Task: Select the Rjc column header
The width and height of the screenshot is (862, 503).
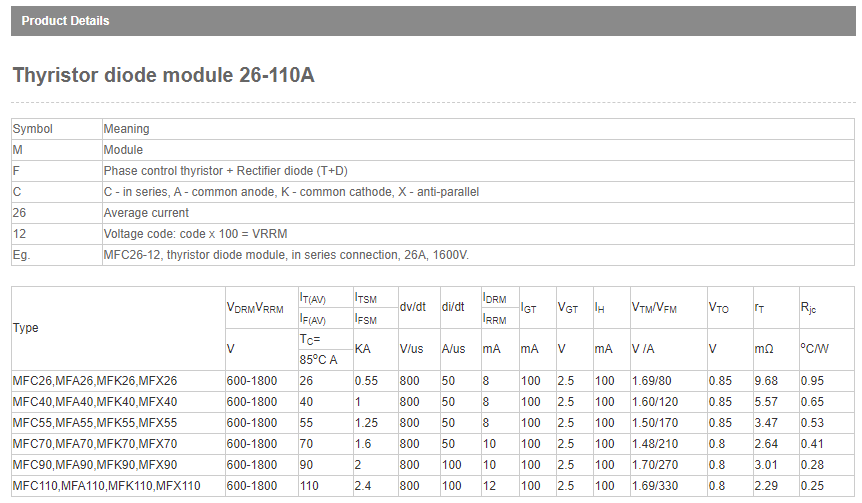Action: [808, 308]
